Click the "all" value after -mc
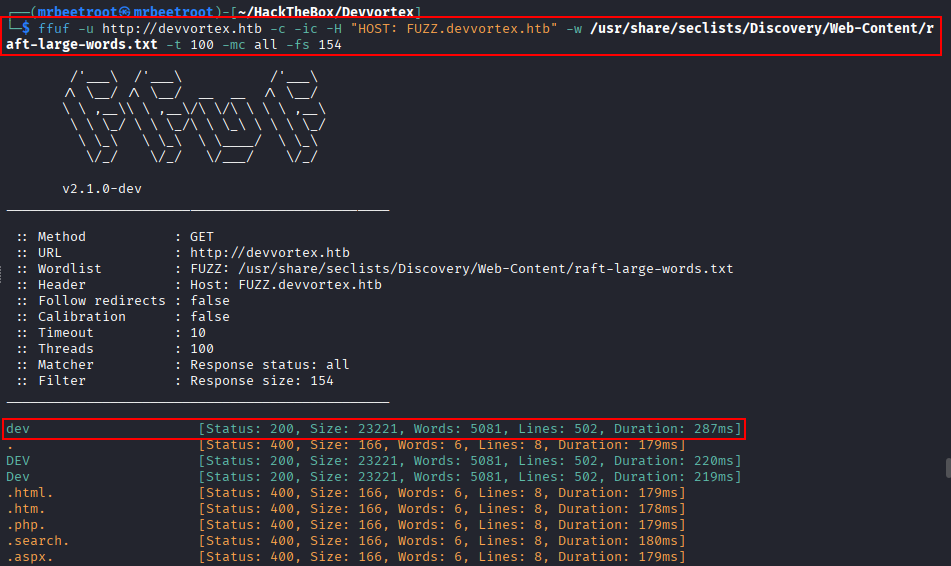The height and width of the screenshot is (566, 951). click(266, 45)
